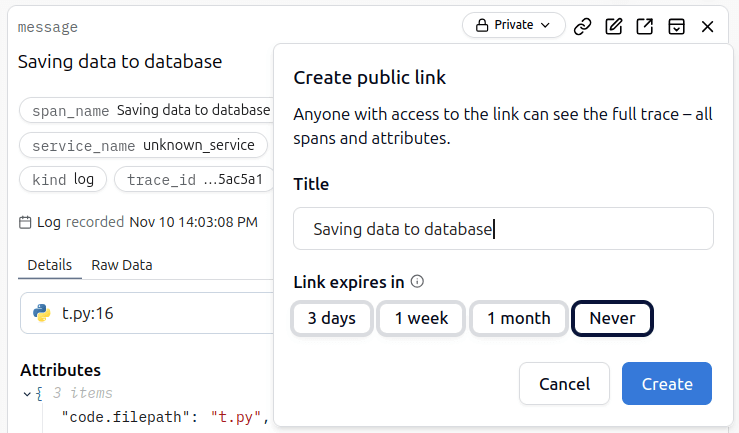Open trace in new window icon
739x433 pixels.
[x=645, y=26]
